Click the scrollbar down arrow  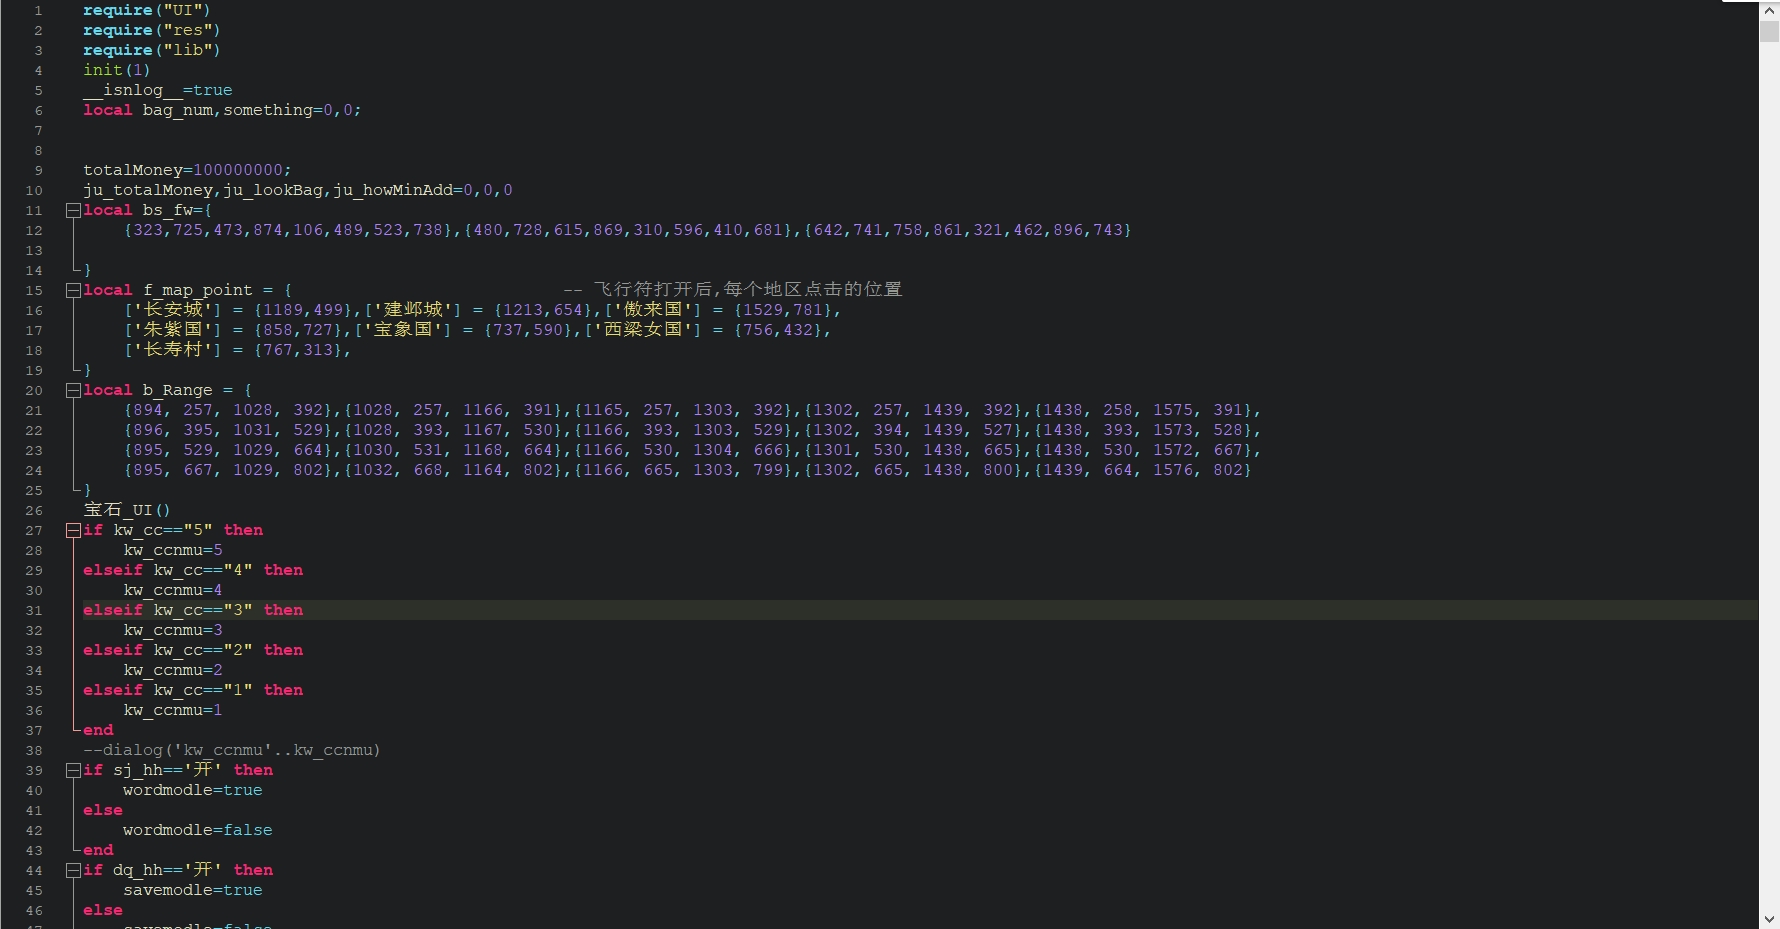coord(1769,919)
